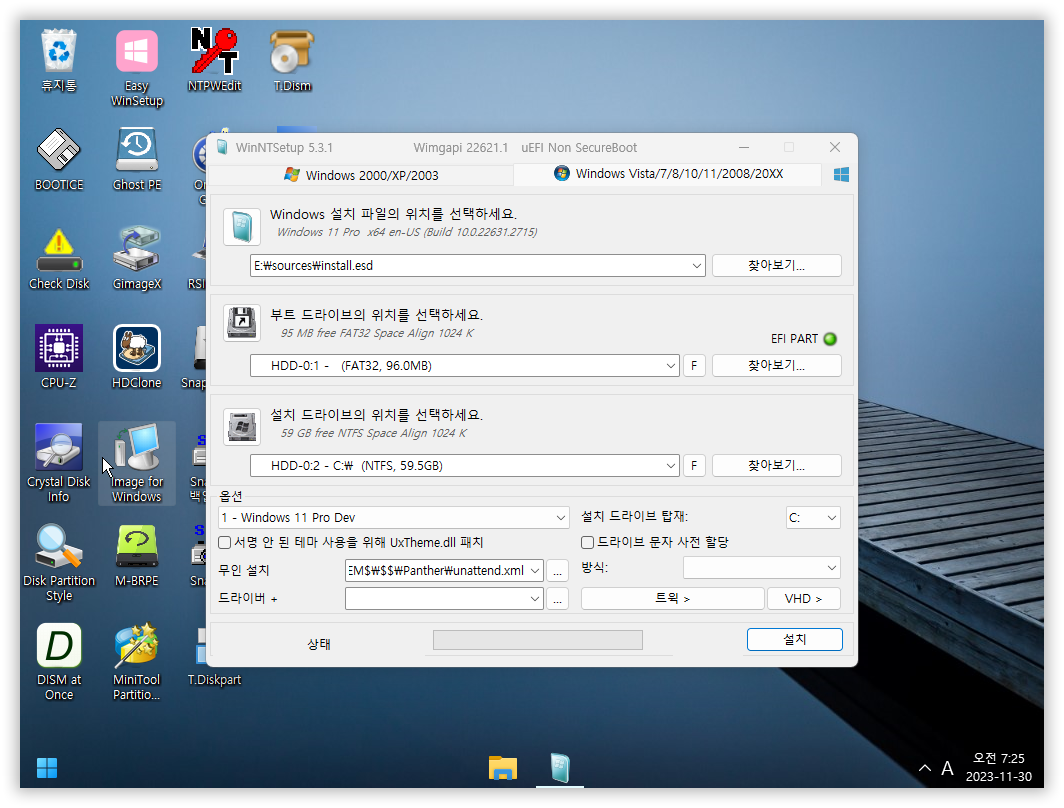Expand the Windows 11 Pro Dev edition dropdown
Viewport: 1064px width, 808px height.
click(x=561, y=518)
